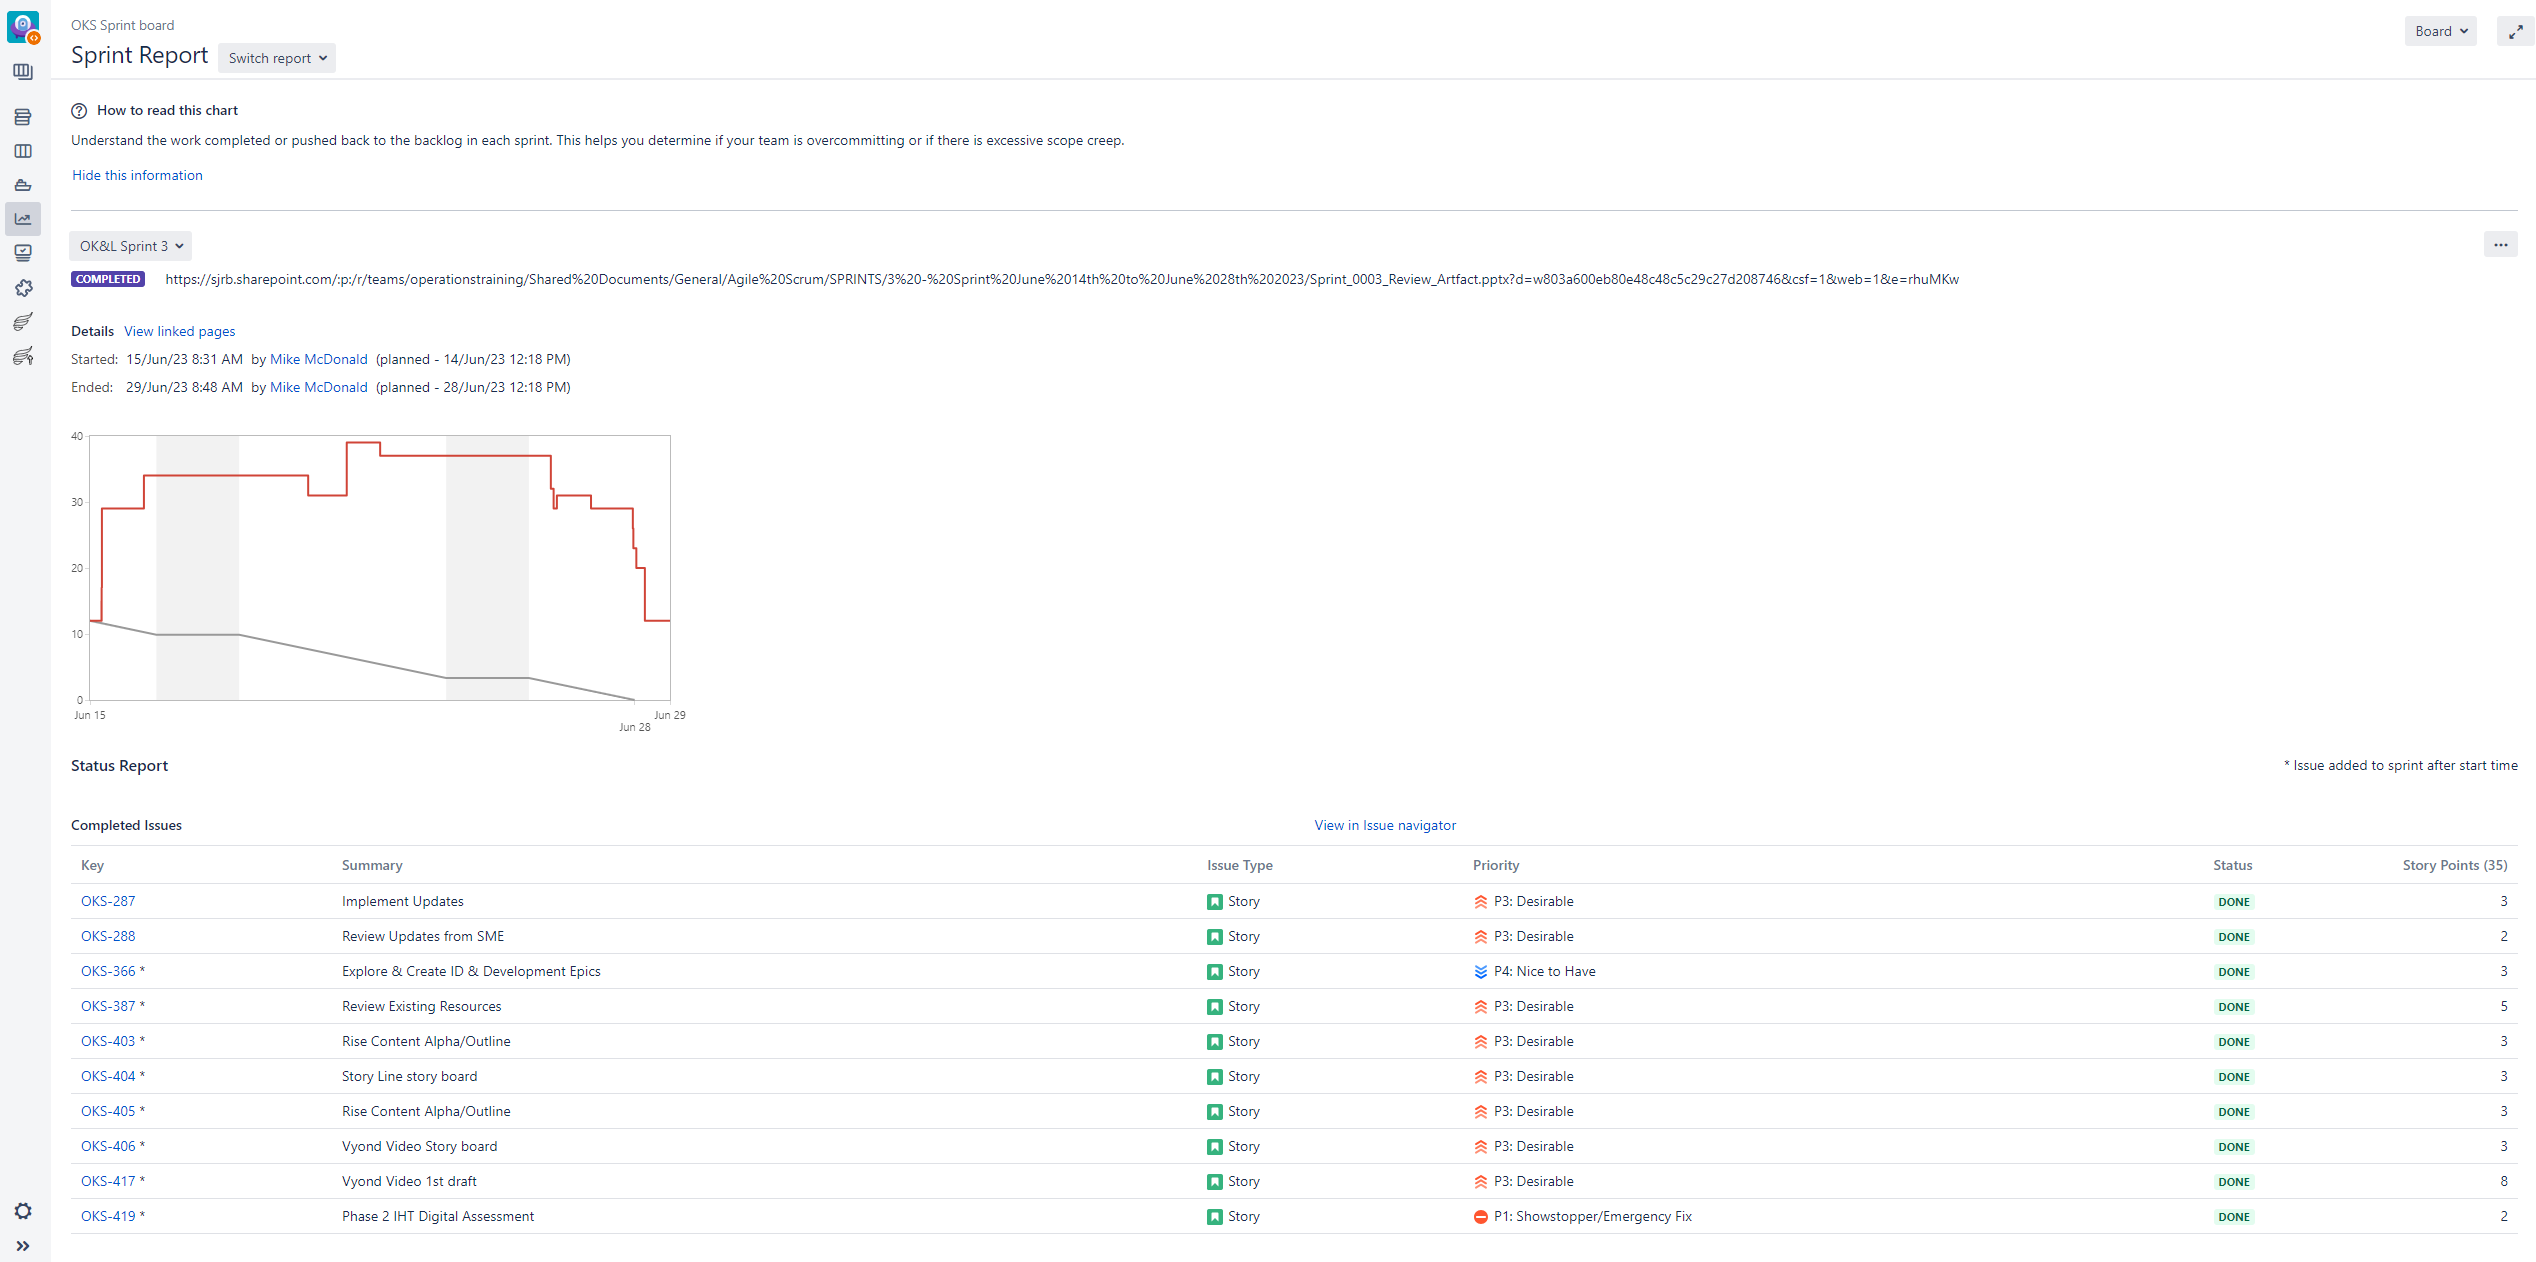Open issue OKS-287 key link
The width and height of the screenshot is (2536, 1262).
[x=108, y=901]
